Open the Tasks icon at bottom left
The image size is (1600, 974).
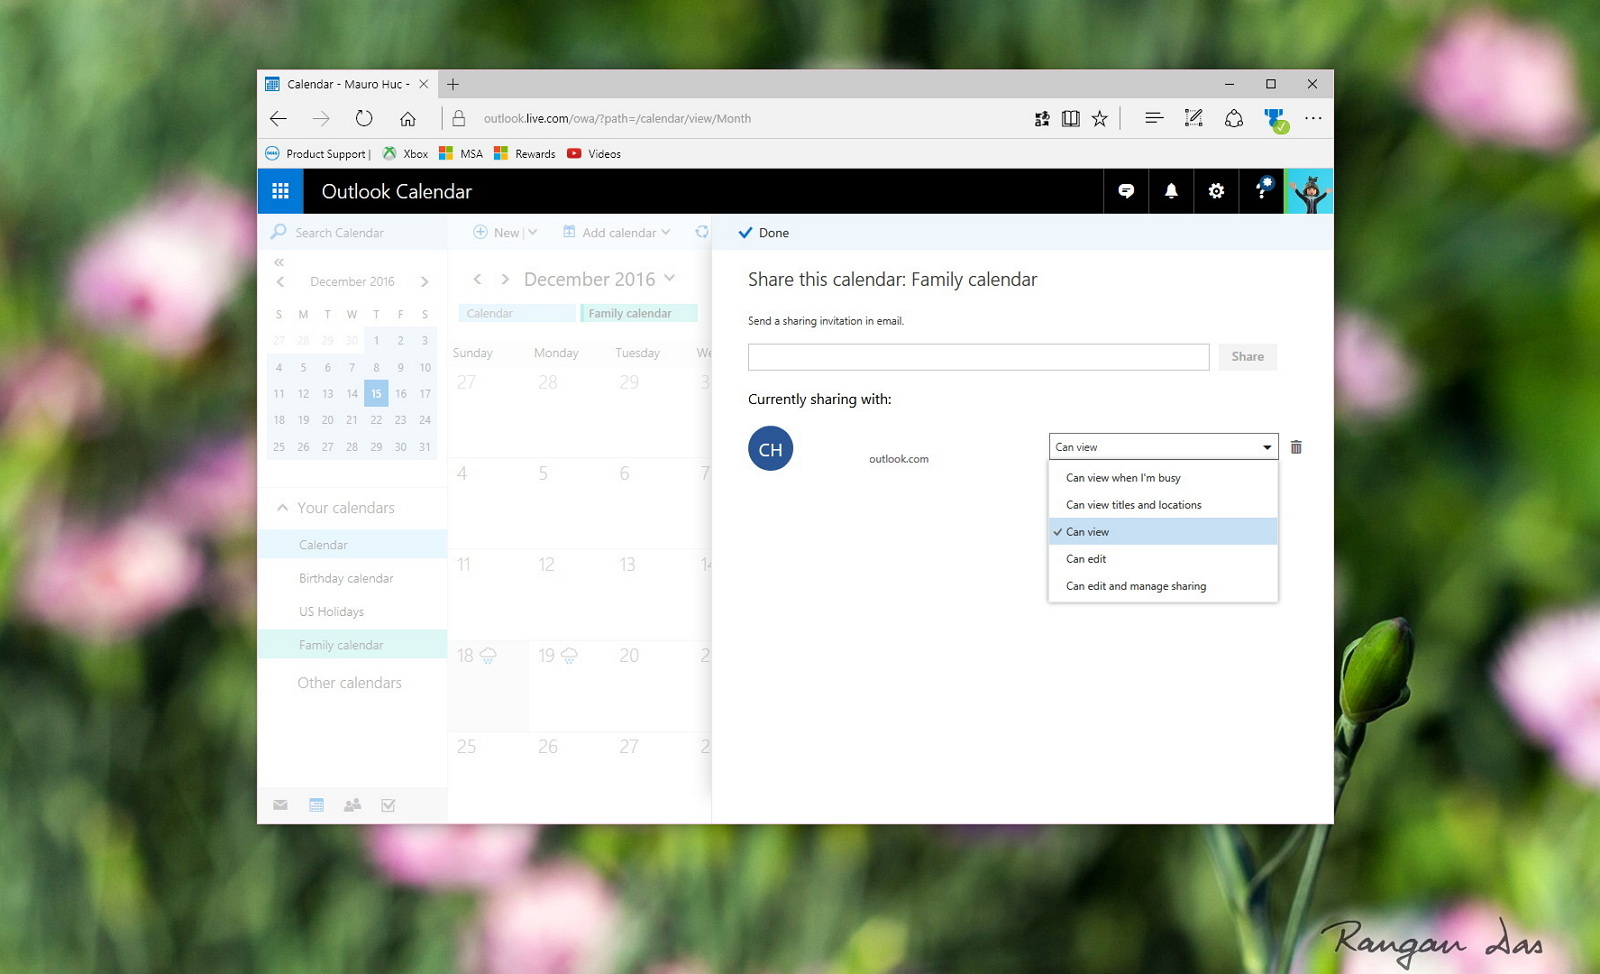388,804
